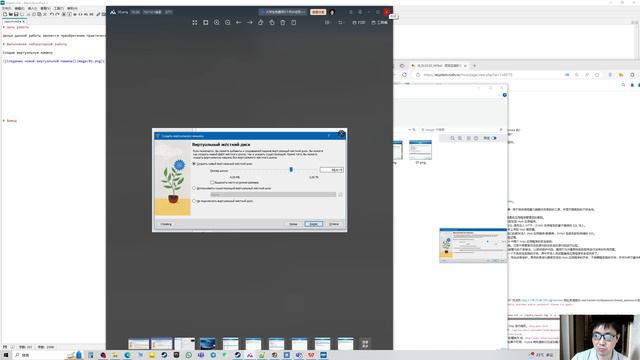Open WhatsApp from the taskbar
This screenshot has height=360, width=640.
[189, 355]
